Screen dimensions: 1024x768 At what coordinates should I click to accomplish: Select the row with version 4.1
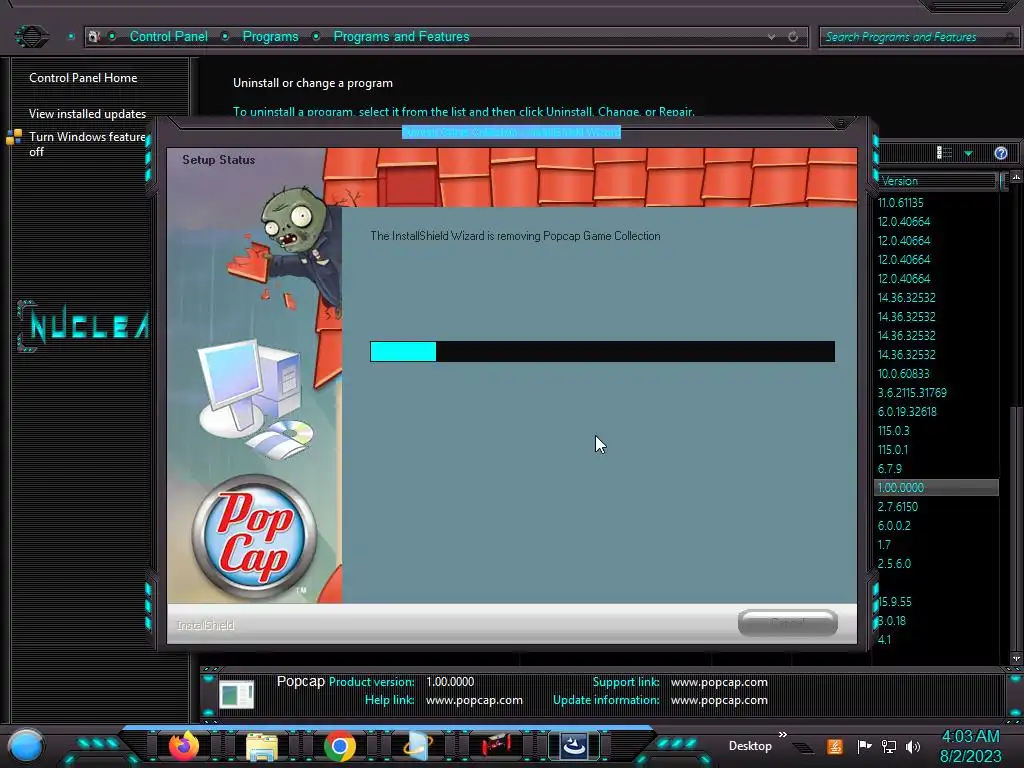[936, 639]
